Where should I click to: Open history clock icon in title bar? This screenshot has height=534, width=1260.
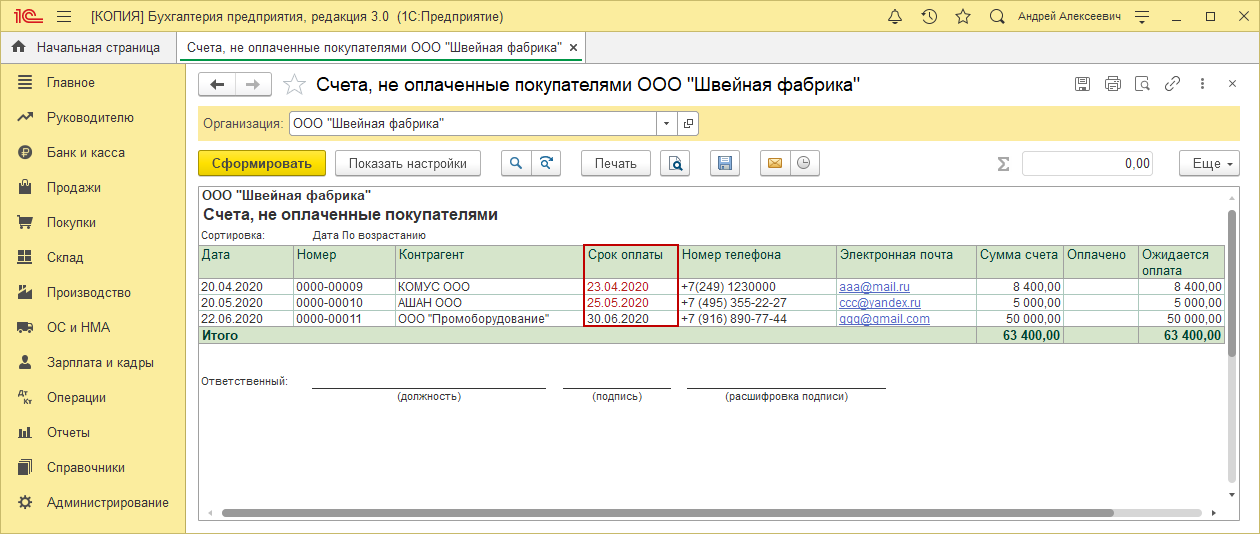(929, 17)
